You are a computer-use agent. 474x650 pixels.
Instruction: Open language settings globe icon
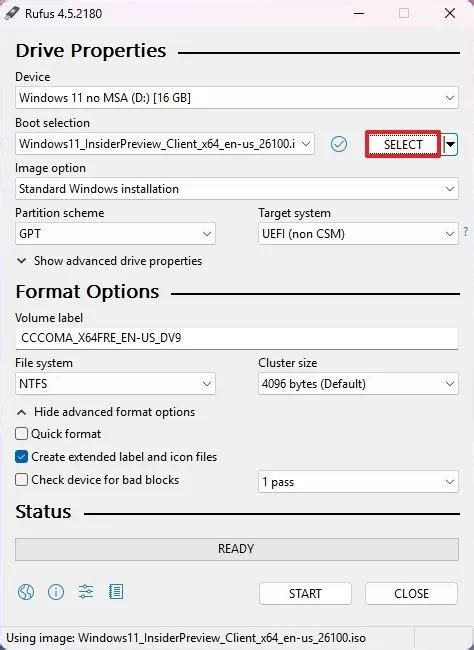pyautogui.click(x=26, y=592)
